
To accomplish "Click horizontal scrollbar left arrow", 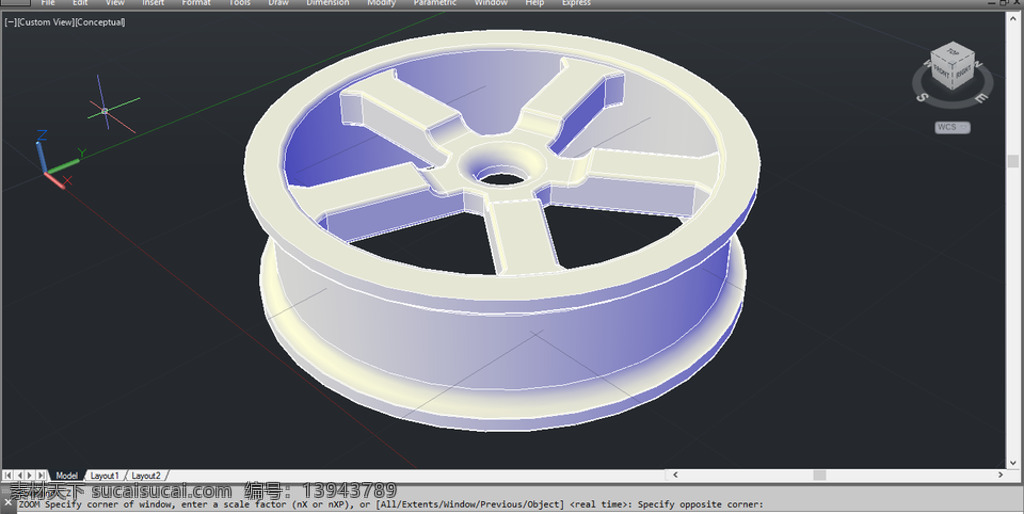I will pyautogui.click(x=675, y=475).
